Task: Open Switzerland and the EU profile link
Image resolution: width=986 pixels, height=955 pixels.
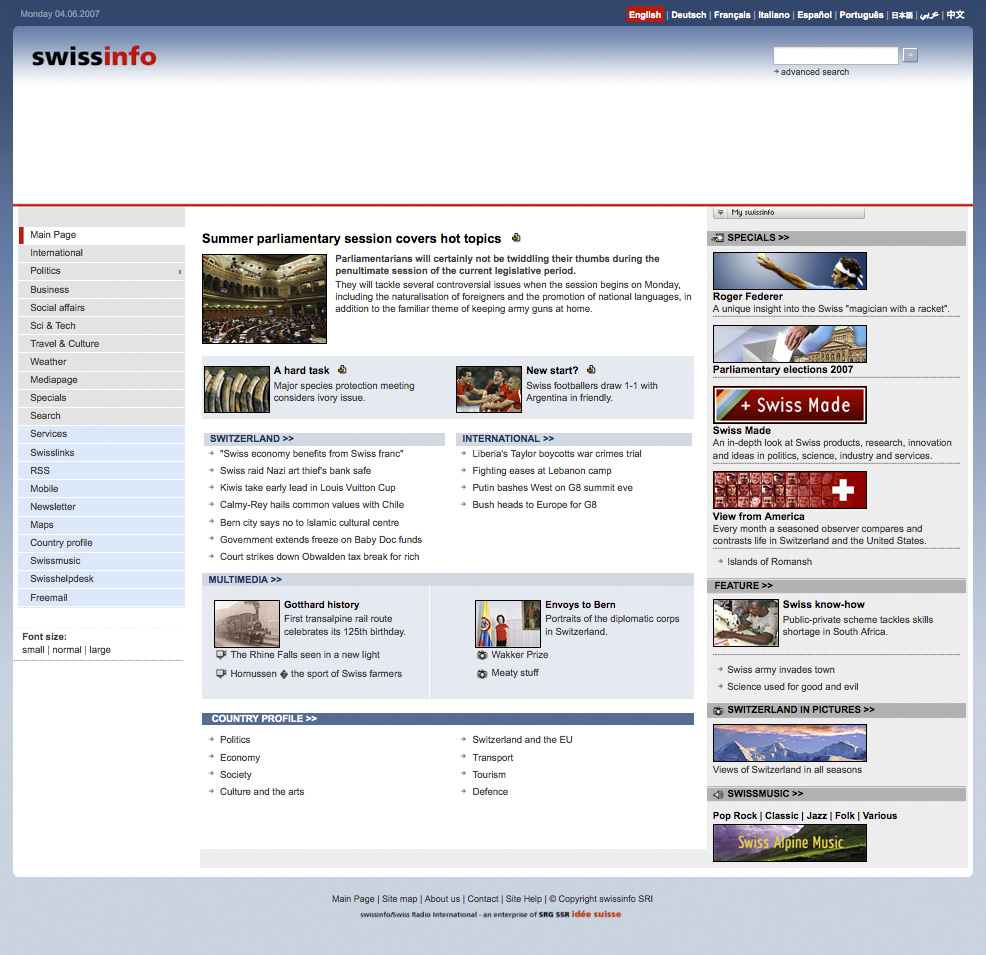Action: tap(522, 740)
